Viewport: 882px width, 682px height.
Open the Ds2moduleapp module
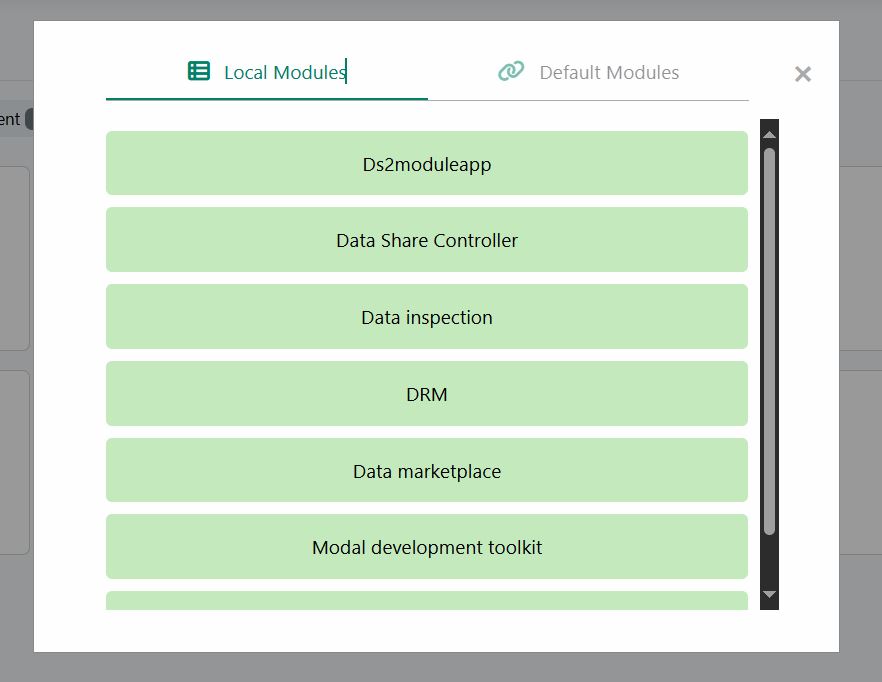(x=427, y=163)
